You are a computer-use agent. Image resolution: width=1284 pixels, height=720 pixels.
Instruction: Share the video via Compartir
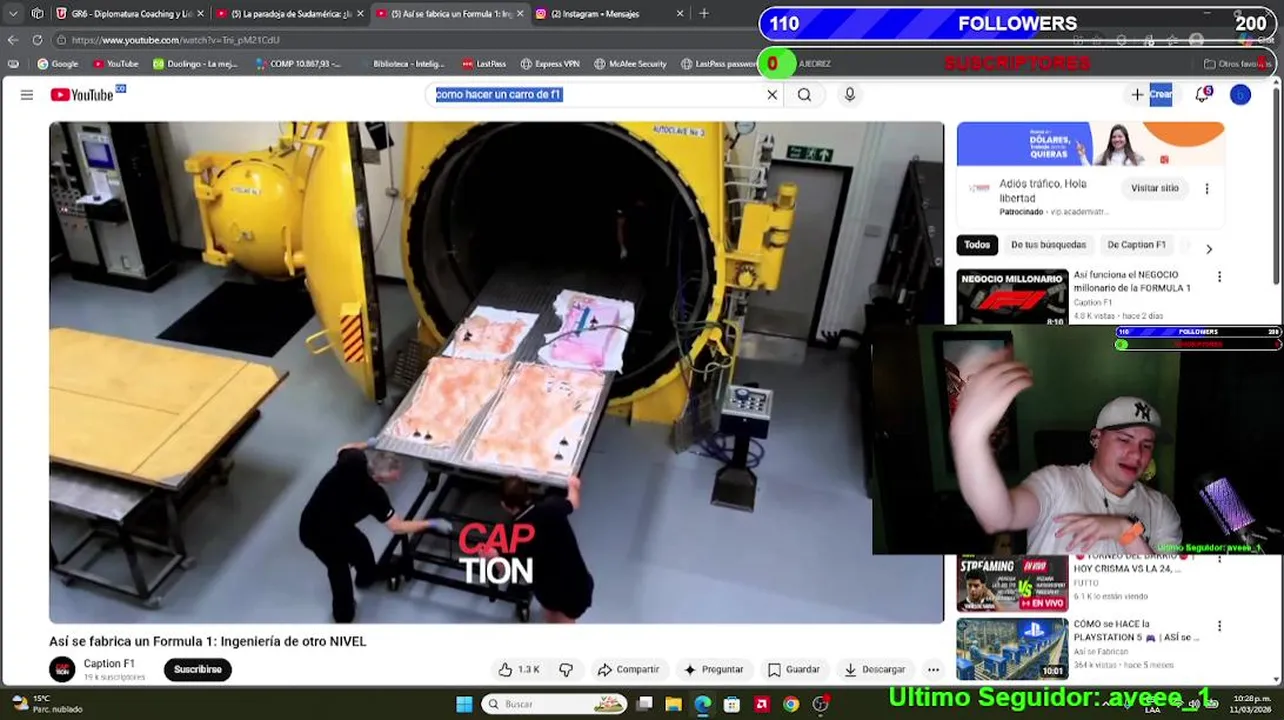click(x=628, y=669)
